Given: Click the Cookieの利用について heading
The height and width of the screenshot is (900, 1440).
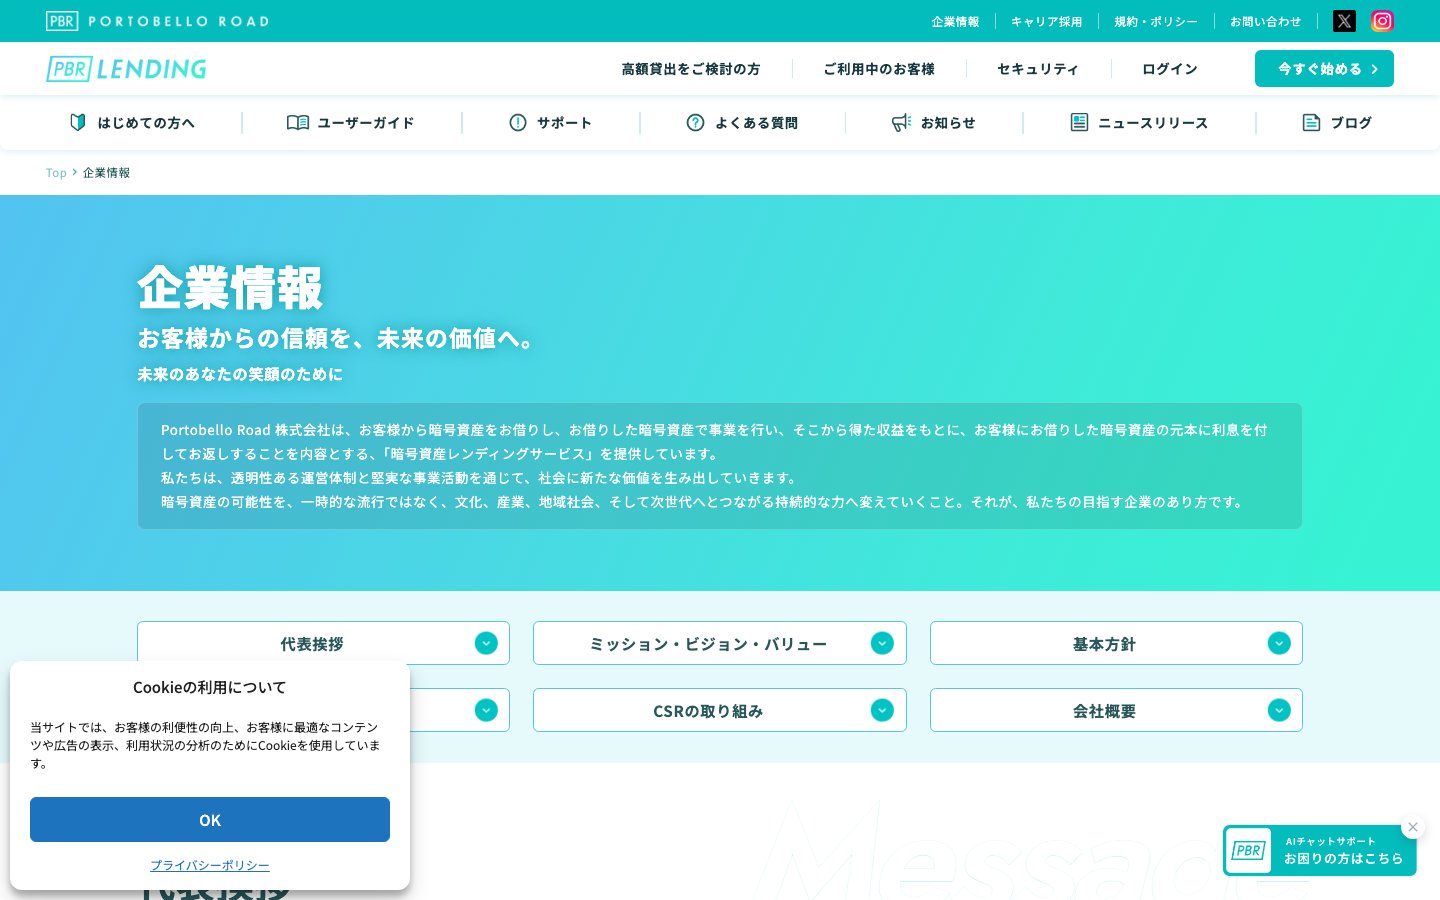Looking at the screenshot, I should click(x=210, y=687).
